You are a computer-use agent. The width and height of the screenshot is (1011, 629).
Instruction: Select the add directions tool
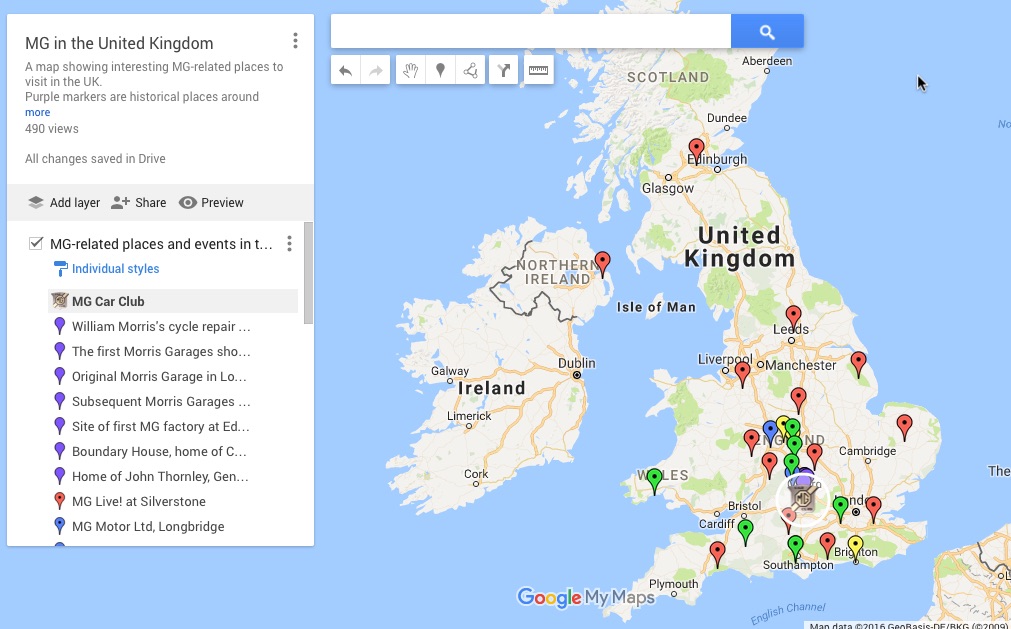pos(504,70)
